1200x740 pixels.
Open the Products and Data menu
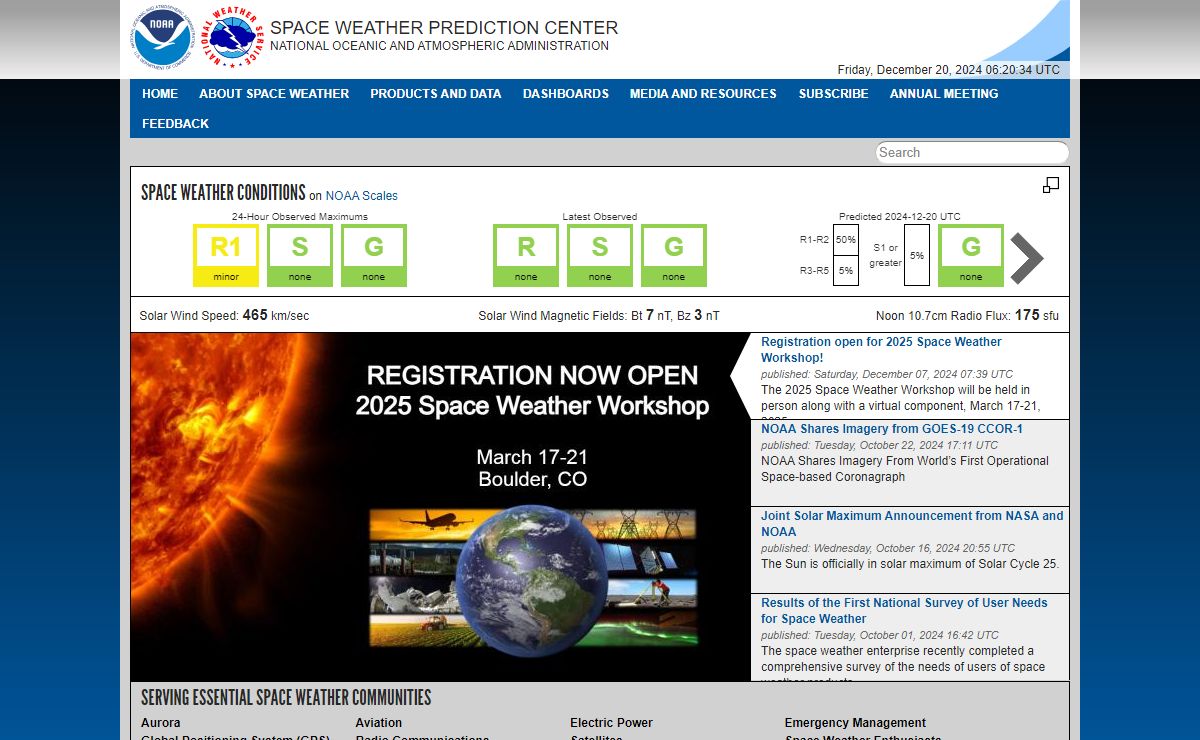[x=435, y=94]
